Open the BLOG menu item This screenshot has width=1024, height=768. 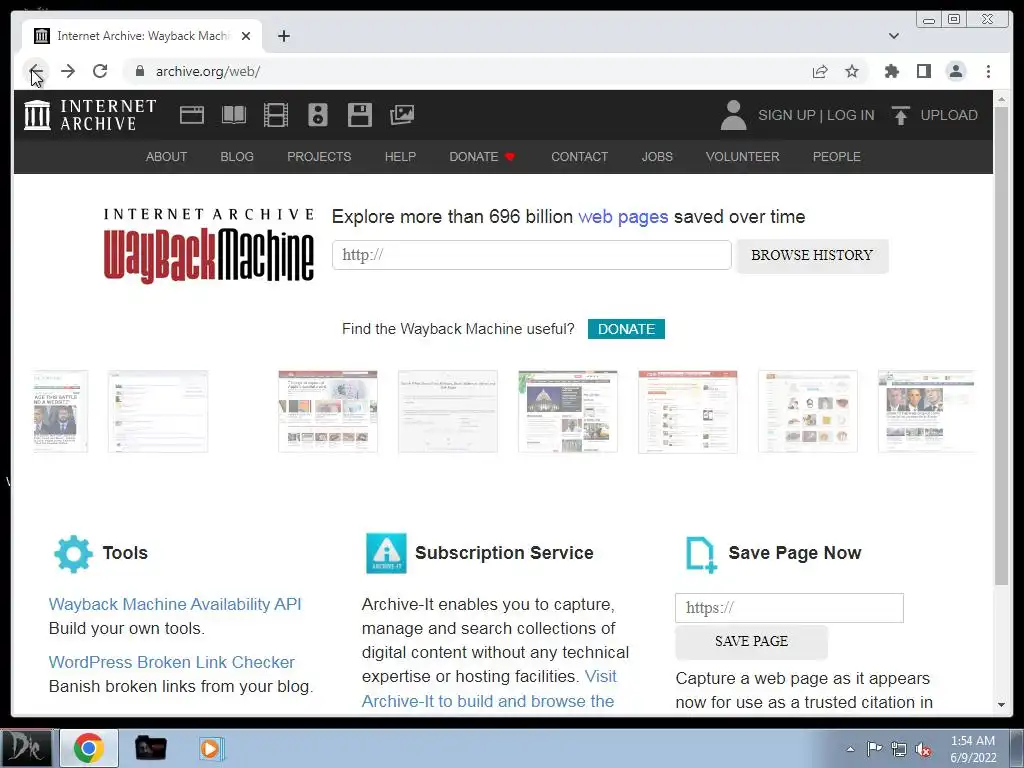[237, 157]
